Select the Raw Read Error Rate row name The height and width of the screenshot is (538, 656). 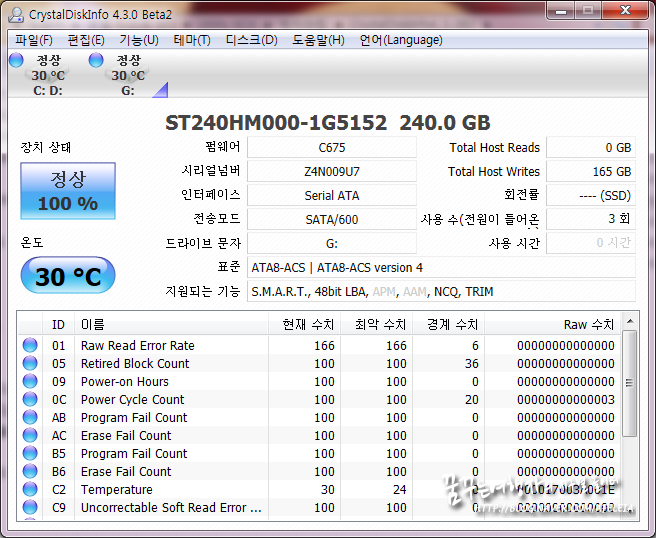click(138, 346)
